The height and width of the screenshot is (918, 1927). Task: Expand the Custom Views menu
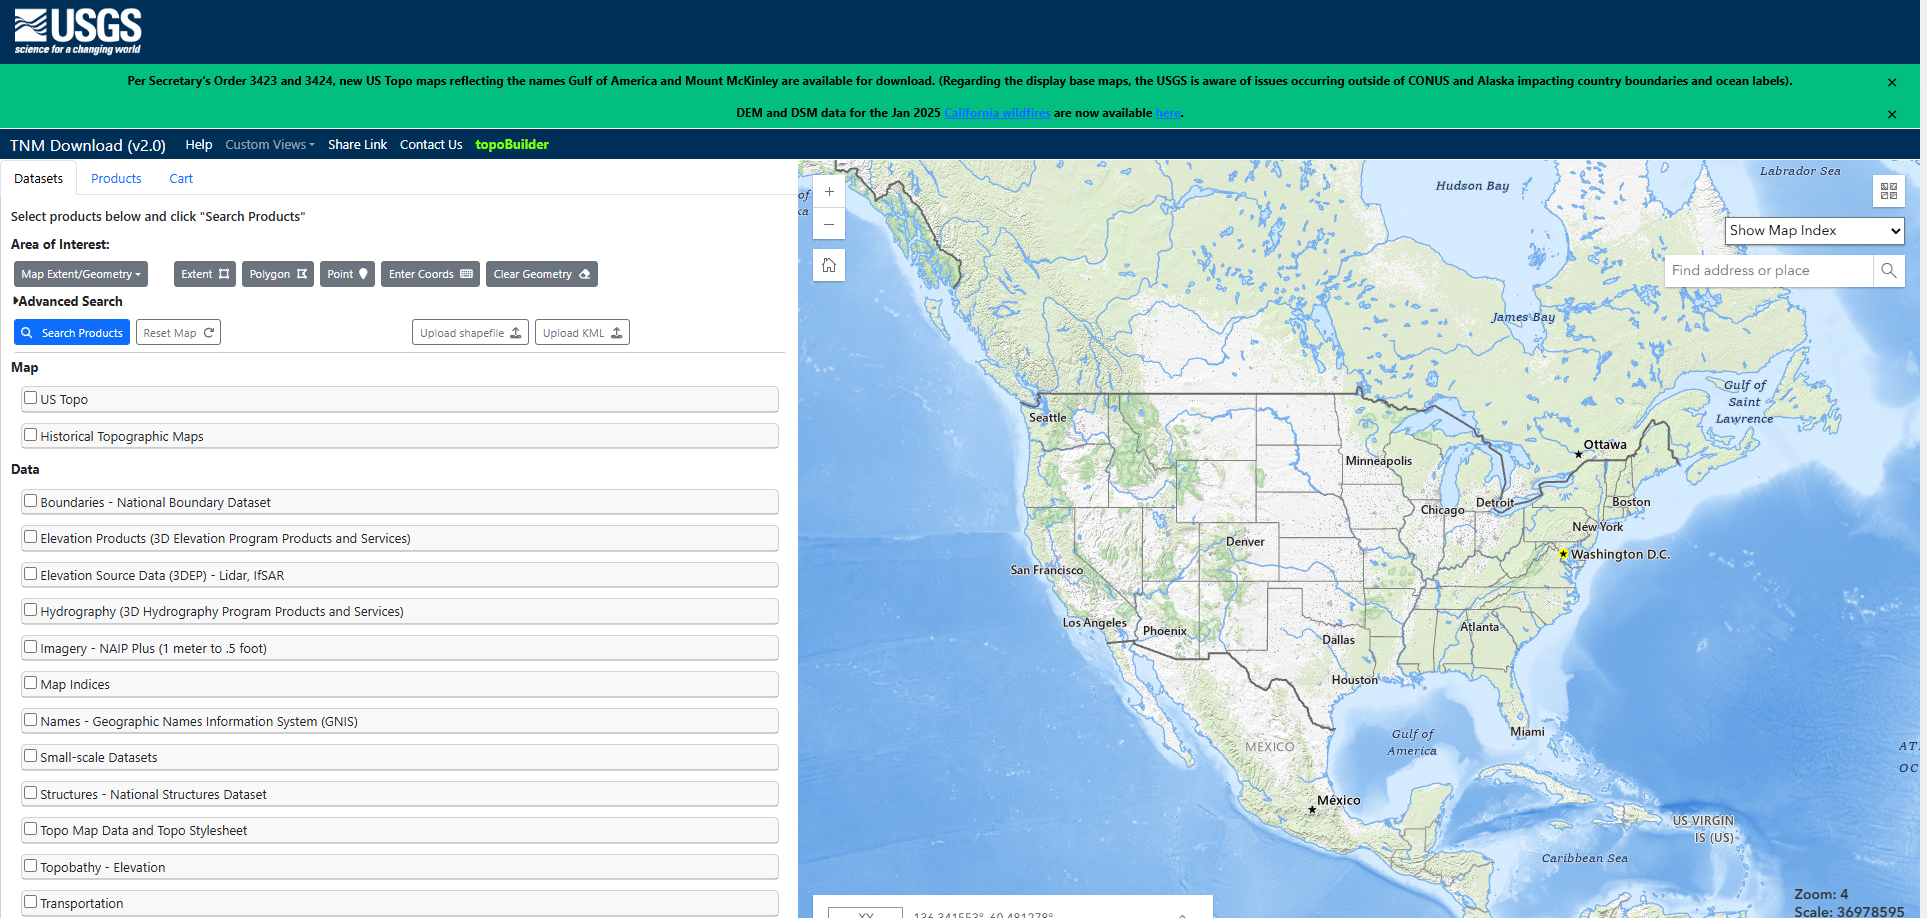coord(269,145)
